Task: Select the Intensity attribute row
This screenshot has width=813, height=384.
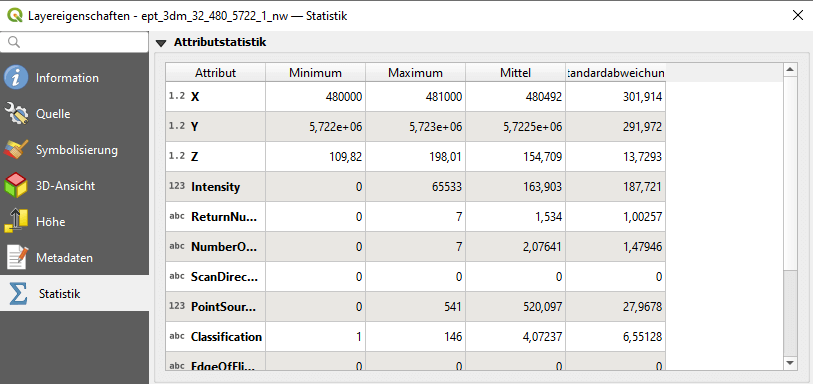Action: 415,187
